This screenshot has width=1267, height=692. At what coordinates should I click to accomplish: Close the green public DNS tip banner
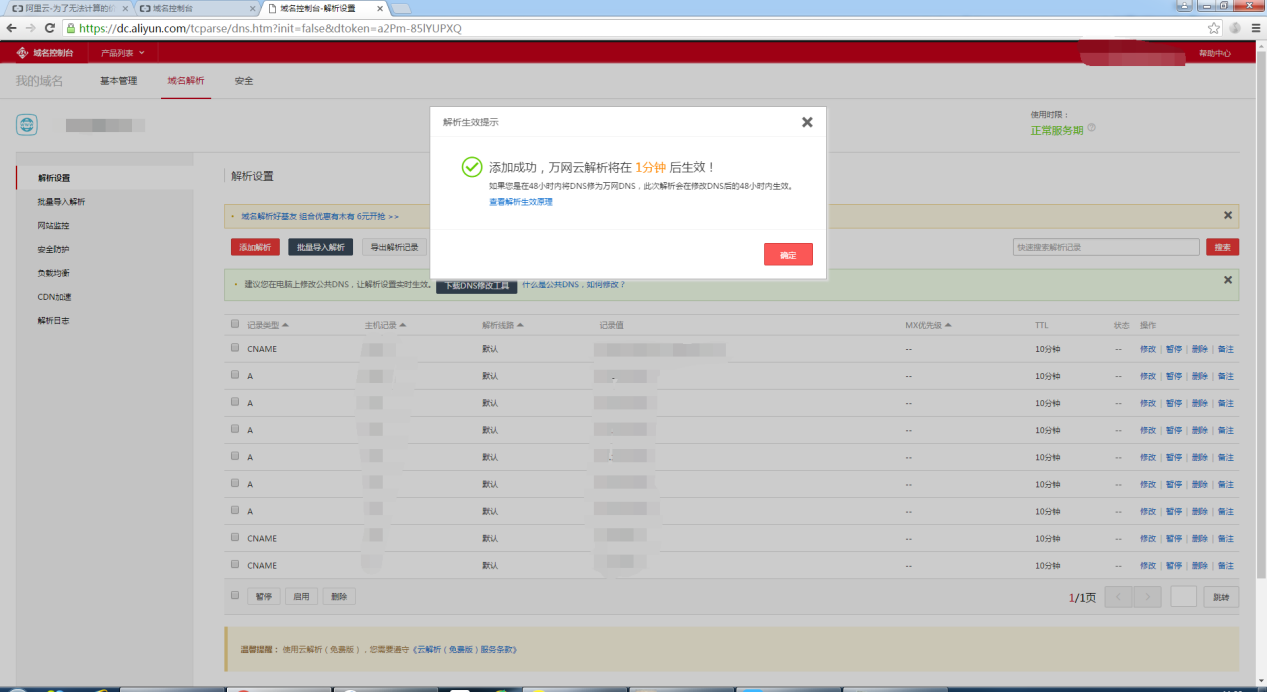(1227, 280)
